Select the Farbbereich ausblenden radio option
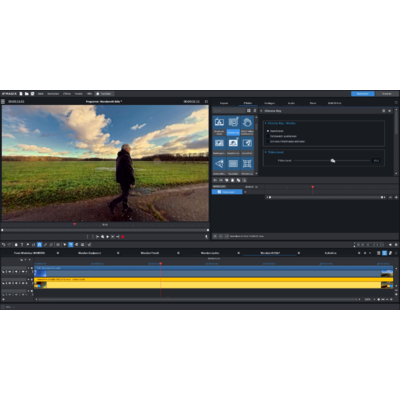Screen dimensions: 400x400 point(281,136)
